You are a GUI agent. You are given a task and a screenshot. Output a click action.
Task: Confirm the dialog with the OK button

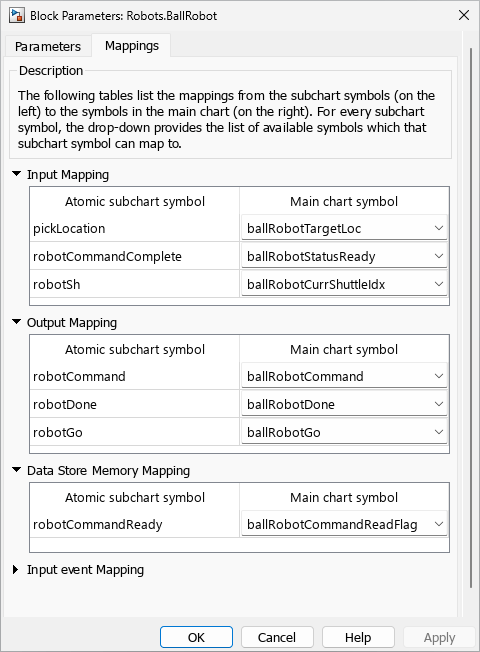pyautogui.click(x=196, y=637)
